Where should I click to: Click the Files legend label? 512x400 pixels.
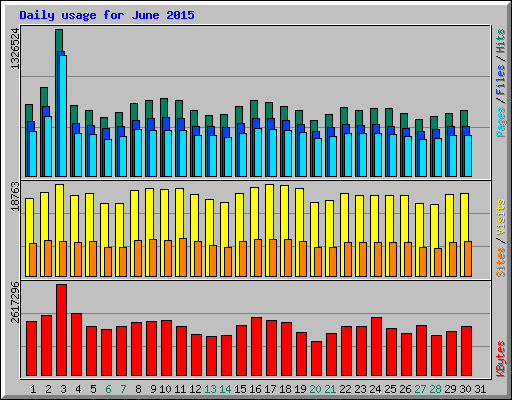(501, 80)
